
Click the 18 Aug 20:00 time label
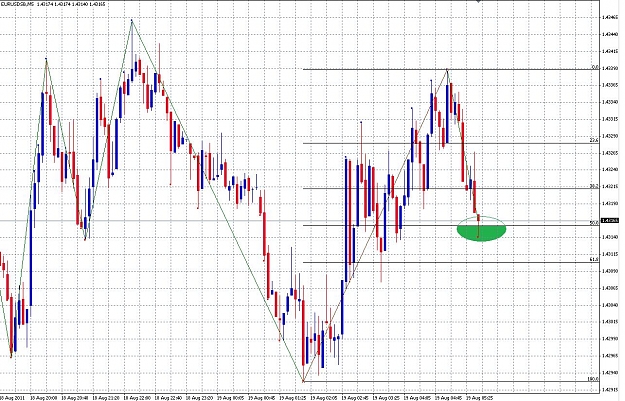pos(43,398)
